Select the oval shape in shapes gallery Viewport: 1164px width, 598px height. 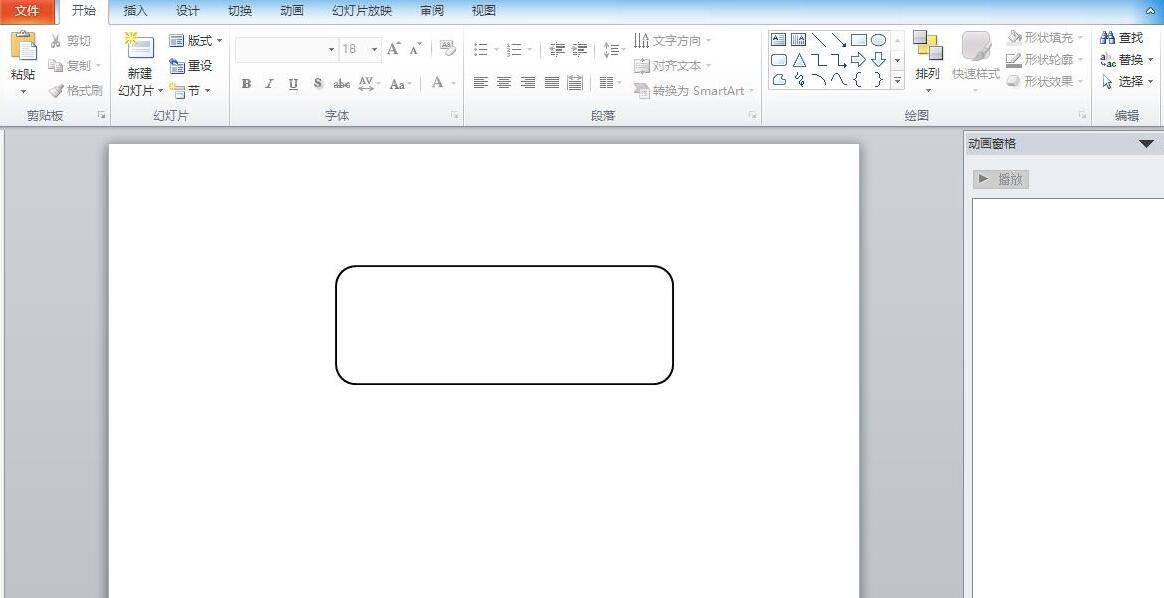point(878,40)
